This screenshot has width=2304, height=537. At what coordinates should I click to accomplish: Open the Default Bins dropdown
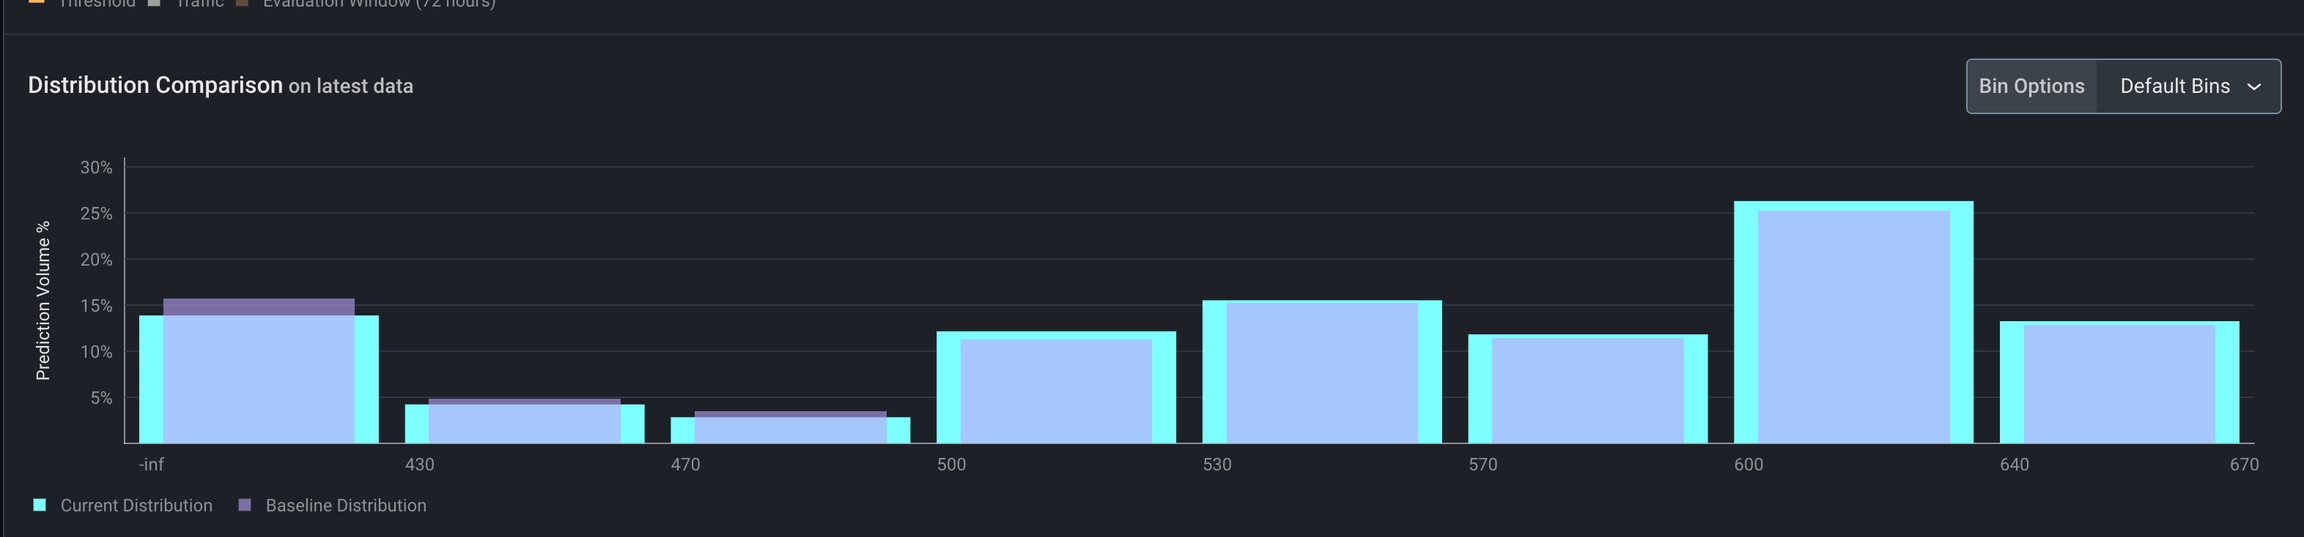[x=2188, y=86]
